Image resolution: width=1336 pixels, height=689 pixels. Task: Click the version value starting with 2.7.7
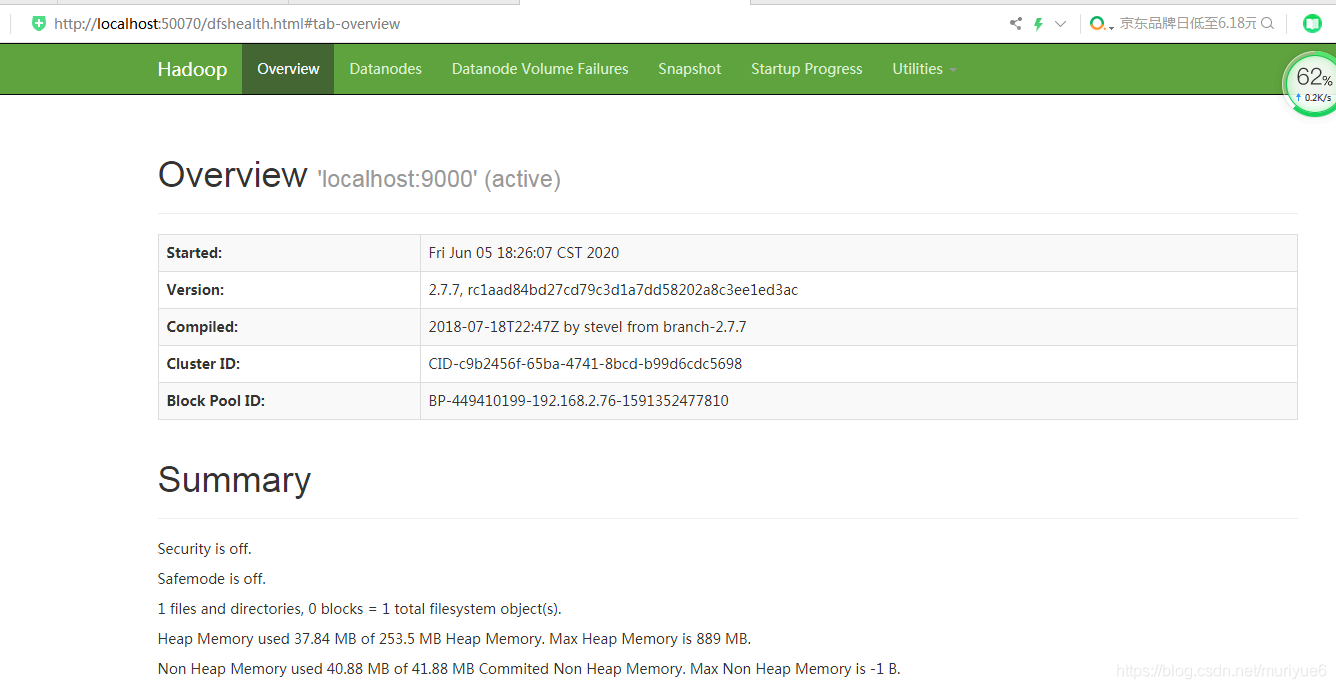pos(613,290)
